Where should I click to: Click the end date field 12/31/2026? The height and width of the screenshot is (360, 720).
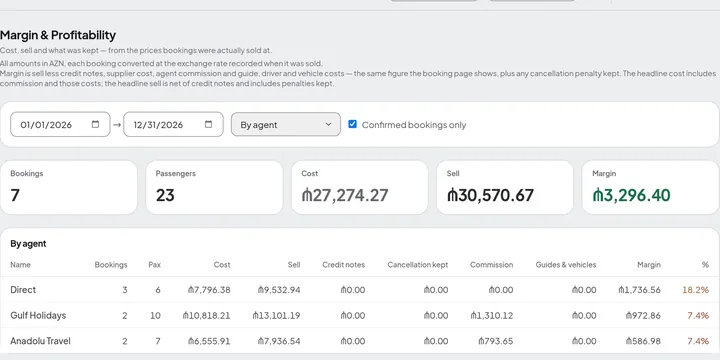click(173, 124)
